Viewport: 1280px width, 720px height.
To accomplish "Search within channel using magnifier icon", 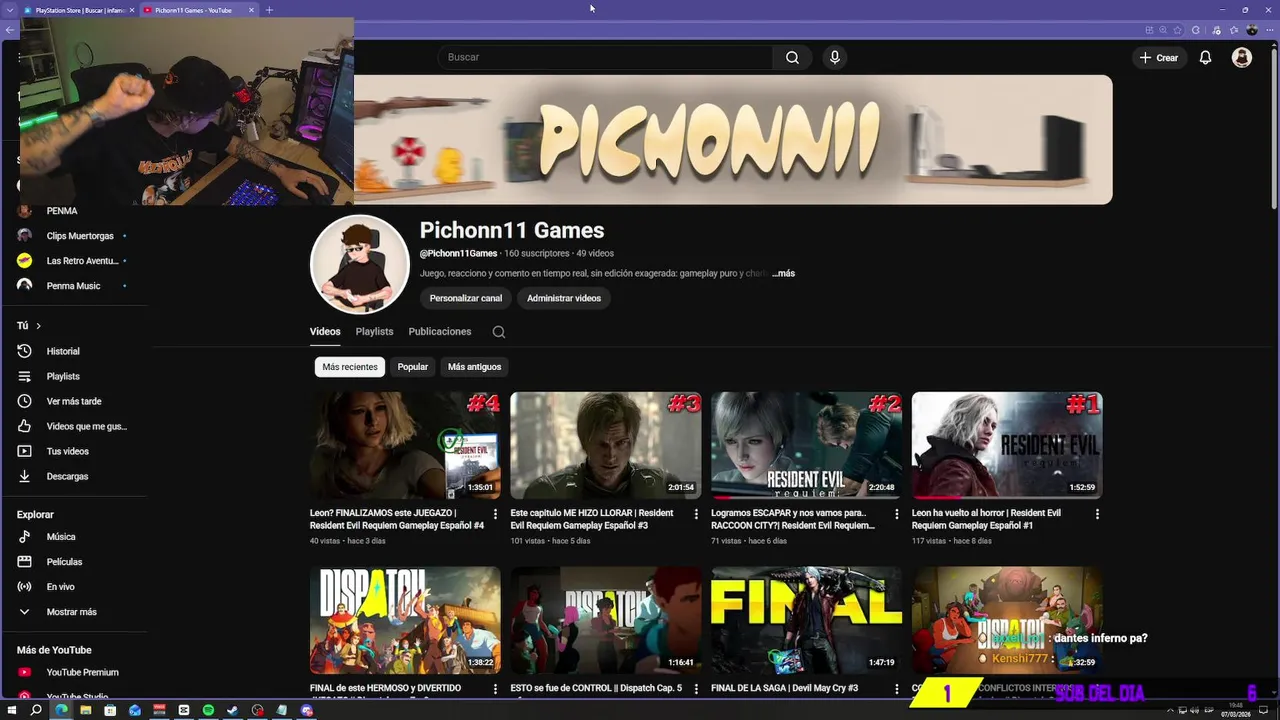I will coord(498,332).
